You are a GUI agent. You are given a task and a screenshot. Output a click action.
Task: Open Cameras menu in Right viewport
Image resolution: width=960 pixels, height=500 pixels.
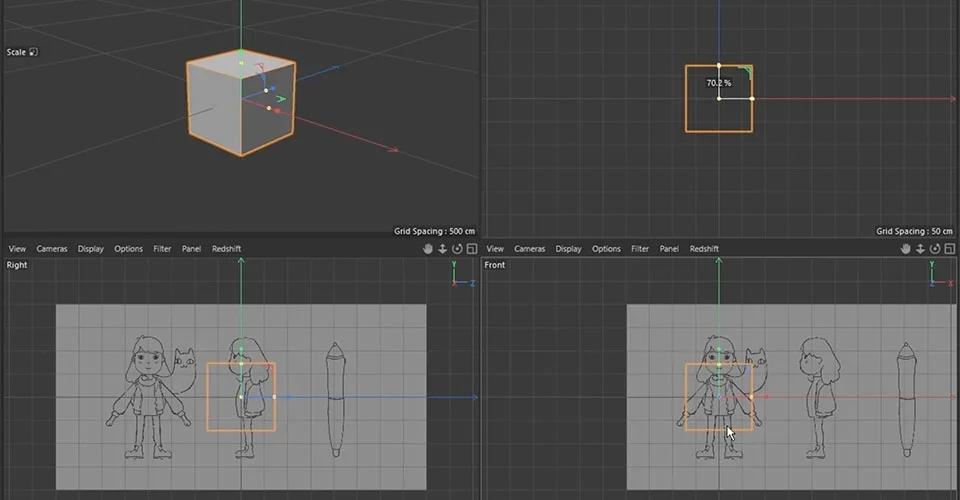pos(51,248)
